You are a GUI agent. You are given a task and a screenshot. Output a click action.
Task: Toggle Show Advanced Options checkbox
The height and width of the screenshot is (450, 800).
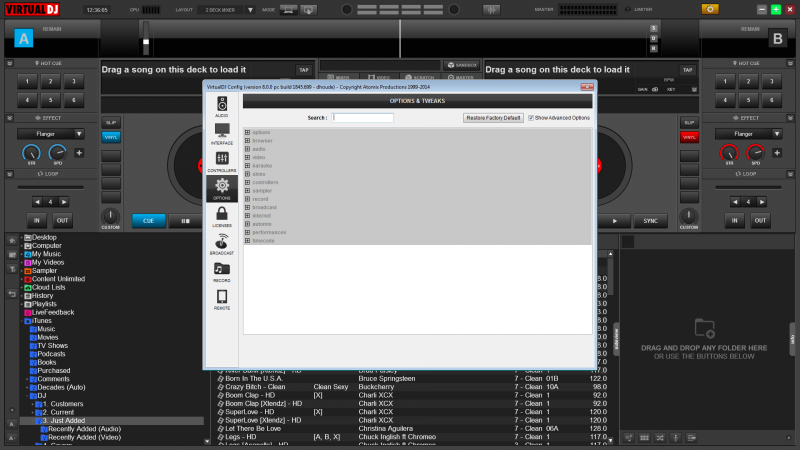pos(531,118)
